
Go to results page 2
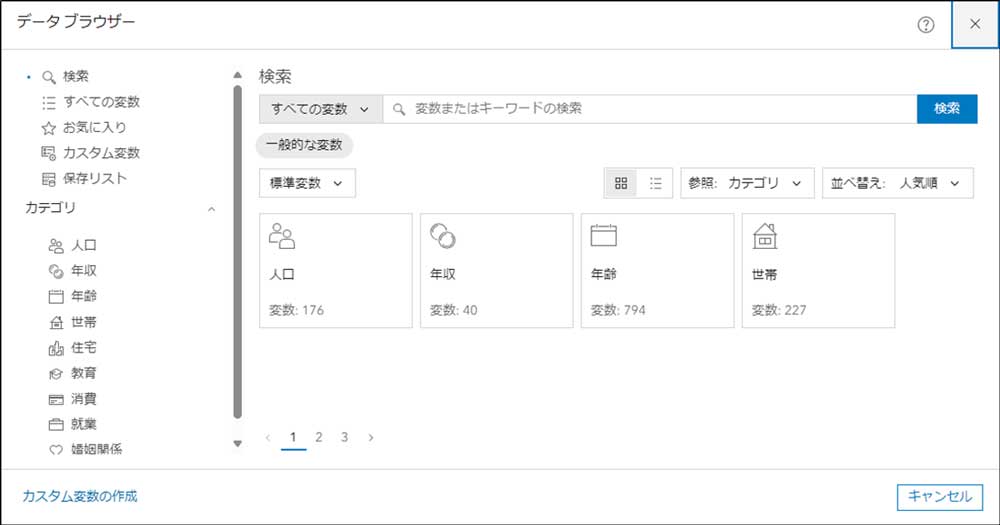tap(318, 437)
